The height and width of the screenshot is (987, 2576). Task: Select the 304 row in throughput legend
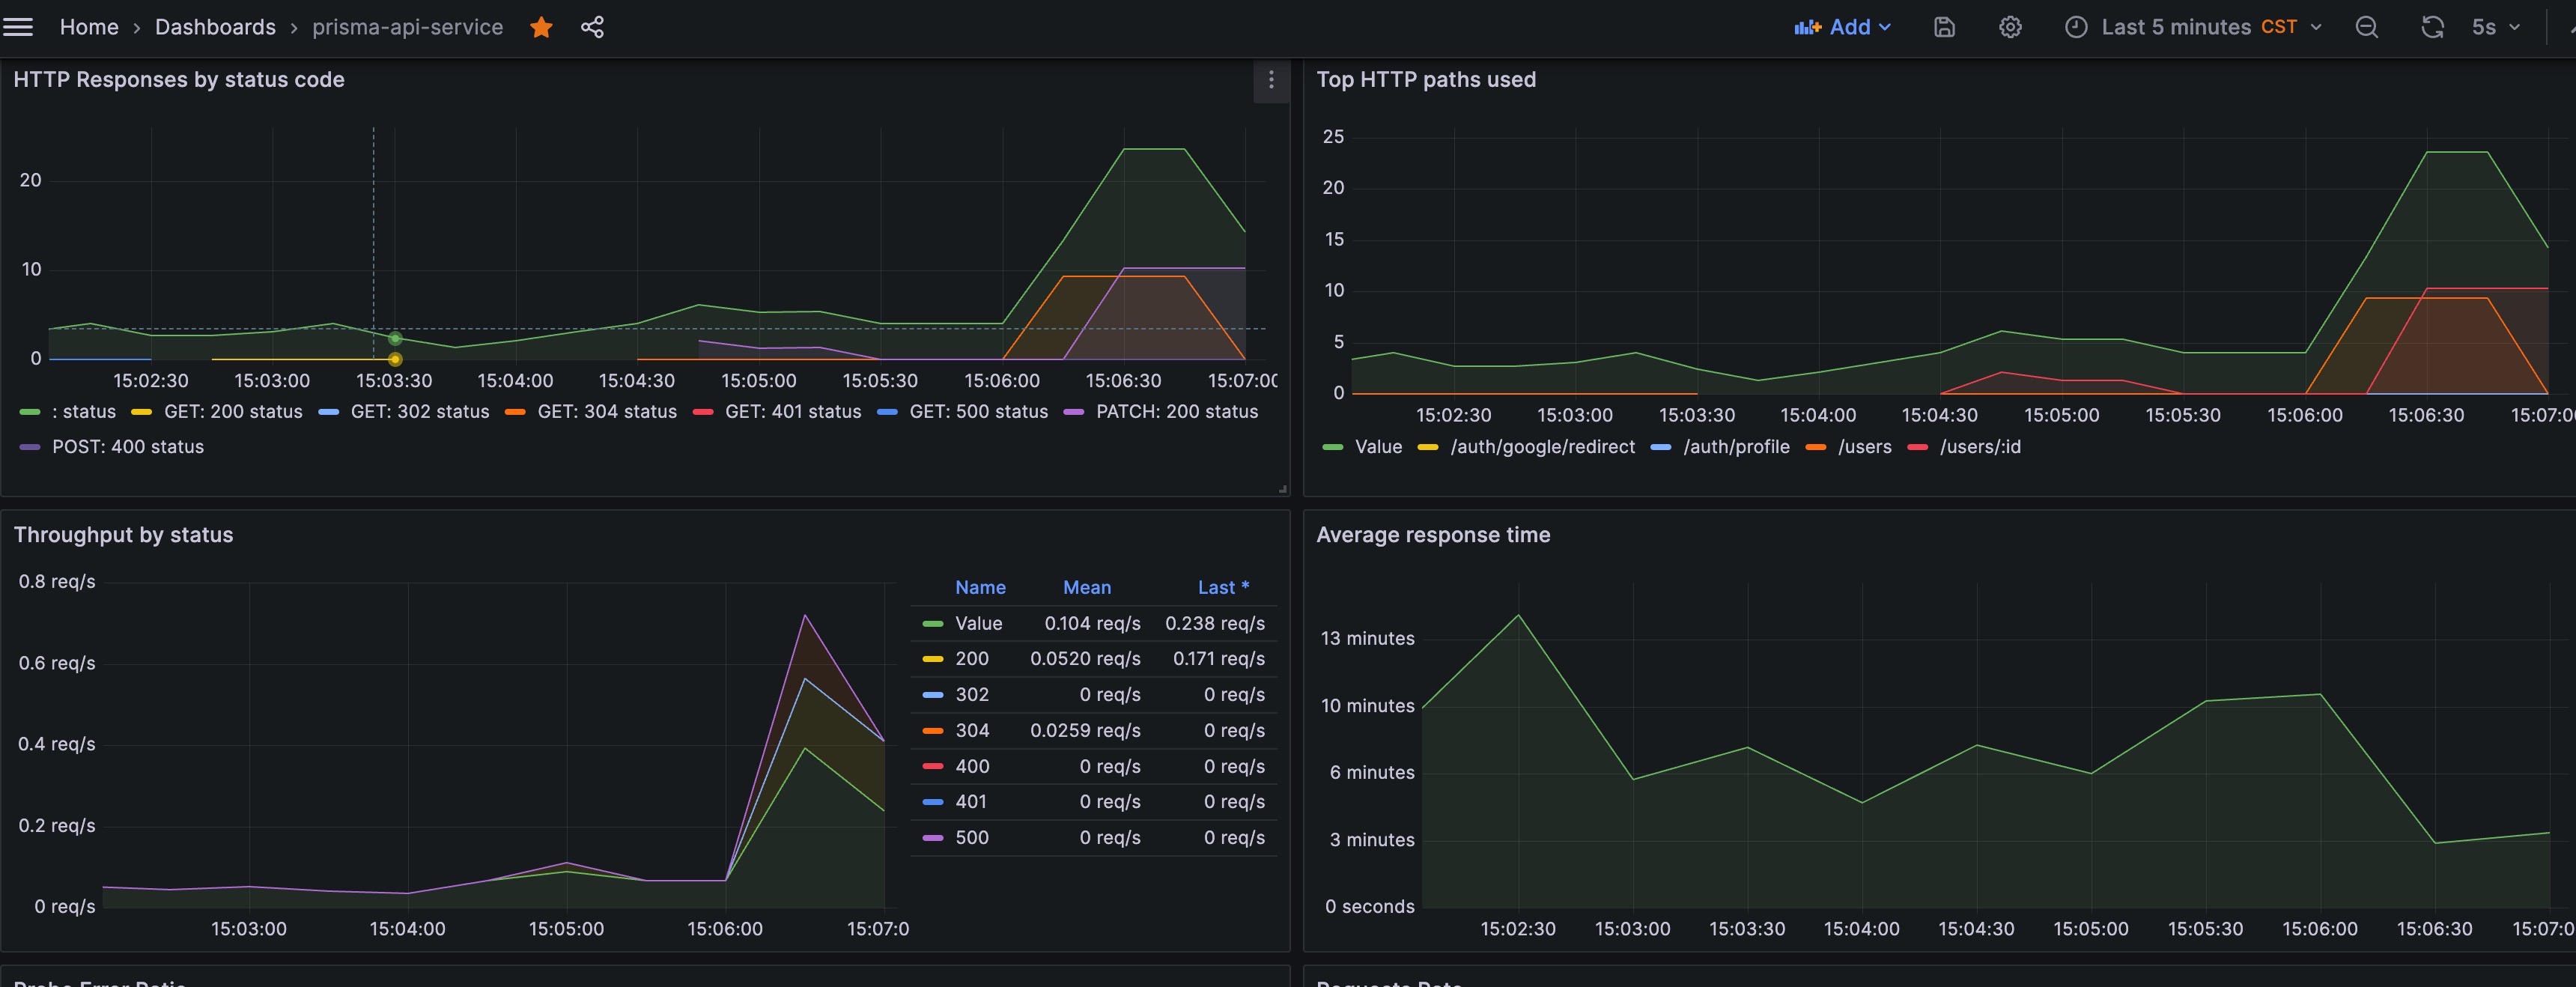pos(1094,731)
